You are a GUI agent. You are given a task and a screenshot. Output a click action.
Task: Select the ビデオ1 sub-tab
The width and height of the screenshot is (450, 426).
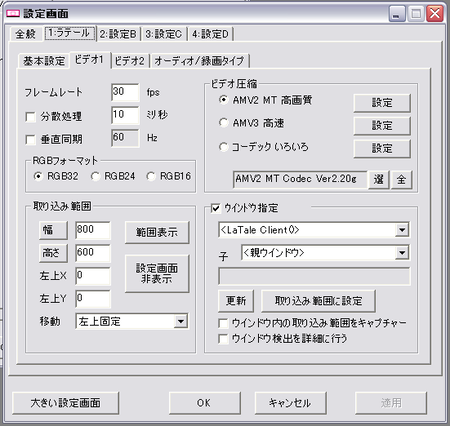(89, 60)
